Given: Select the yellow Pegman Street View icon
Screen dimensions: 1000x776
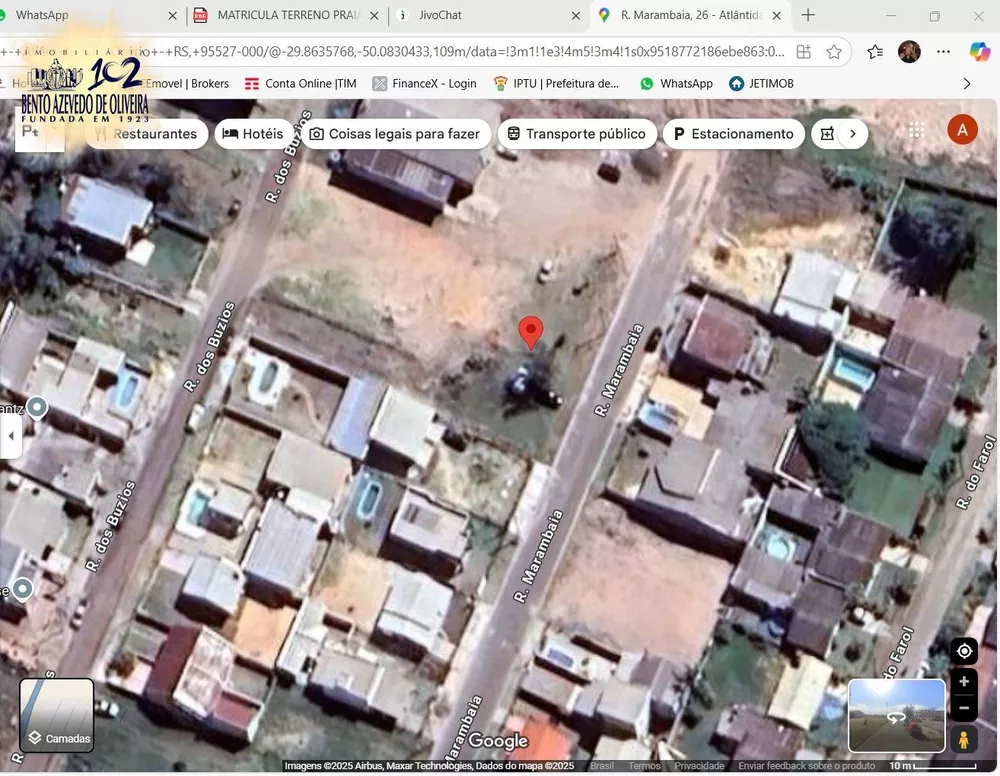Looking at the screenshot, I should pyautogui.click(x=964, y=740).
